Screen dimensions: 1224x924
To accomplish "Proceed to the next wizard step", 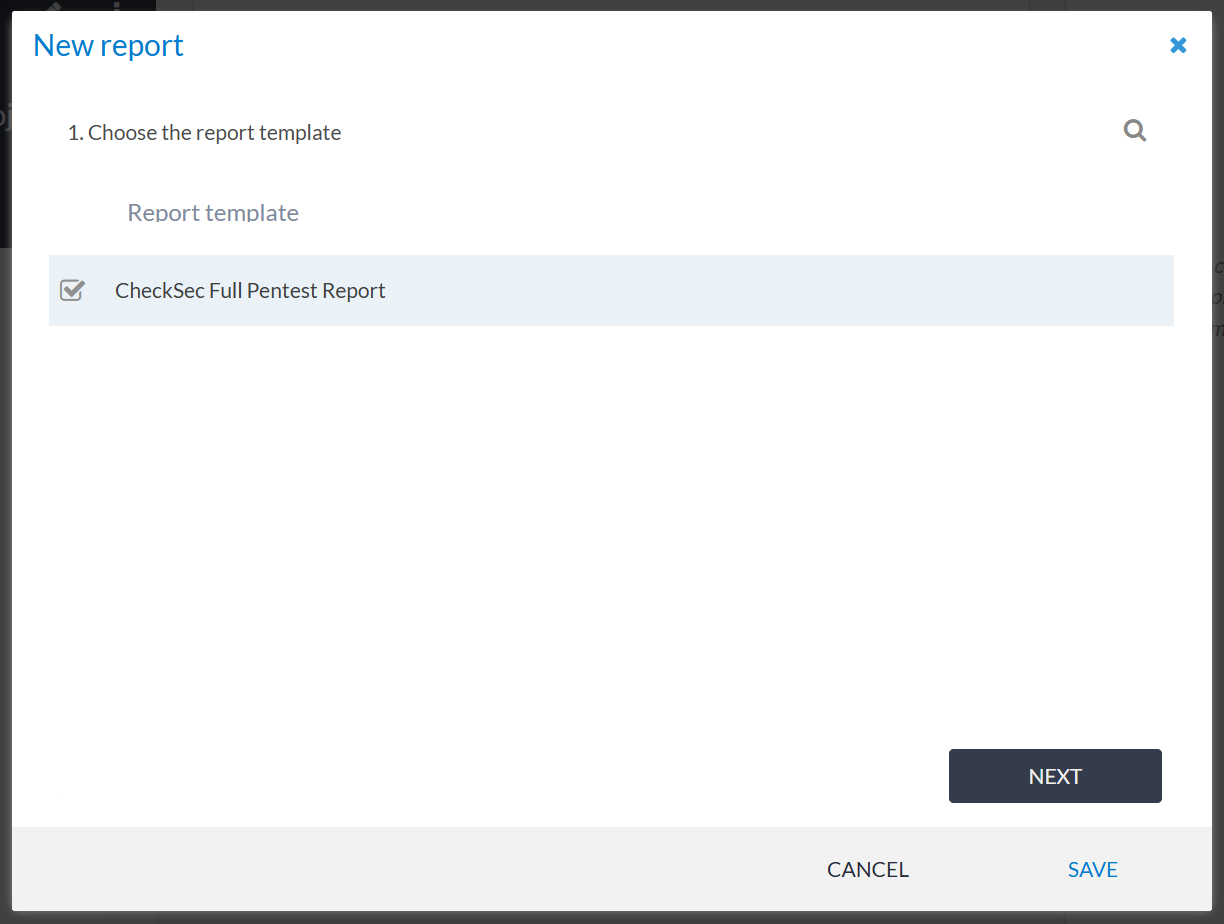I will (1054, 776).
